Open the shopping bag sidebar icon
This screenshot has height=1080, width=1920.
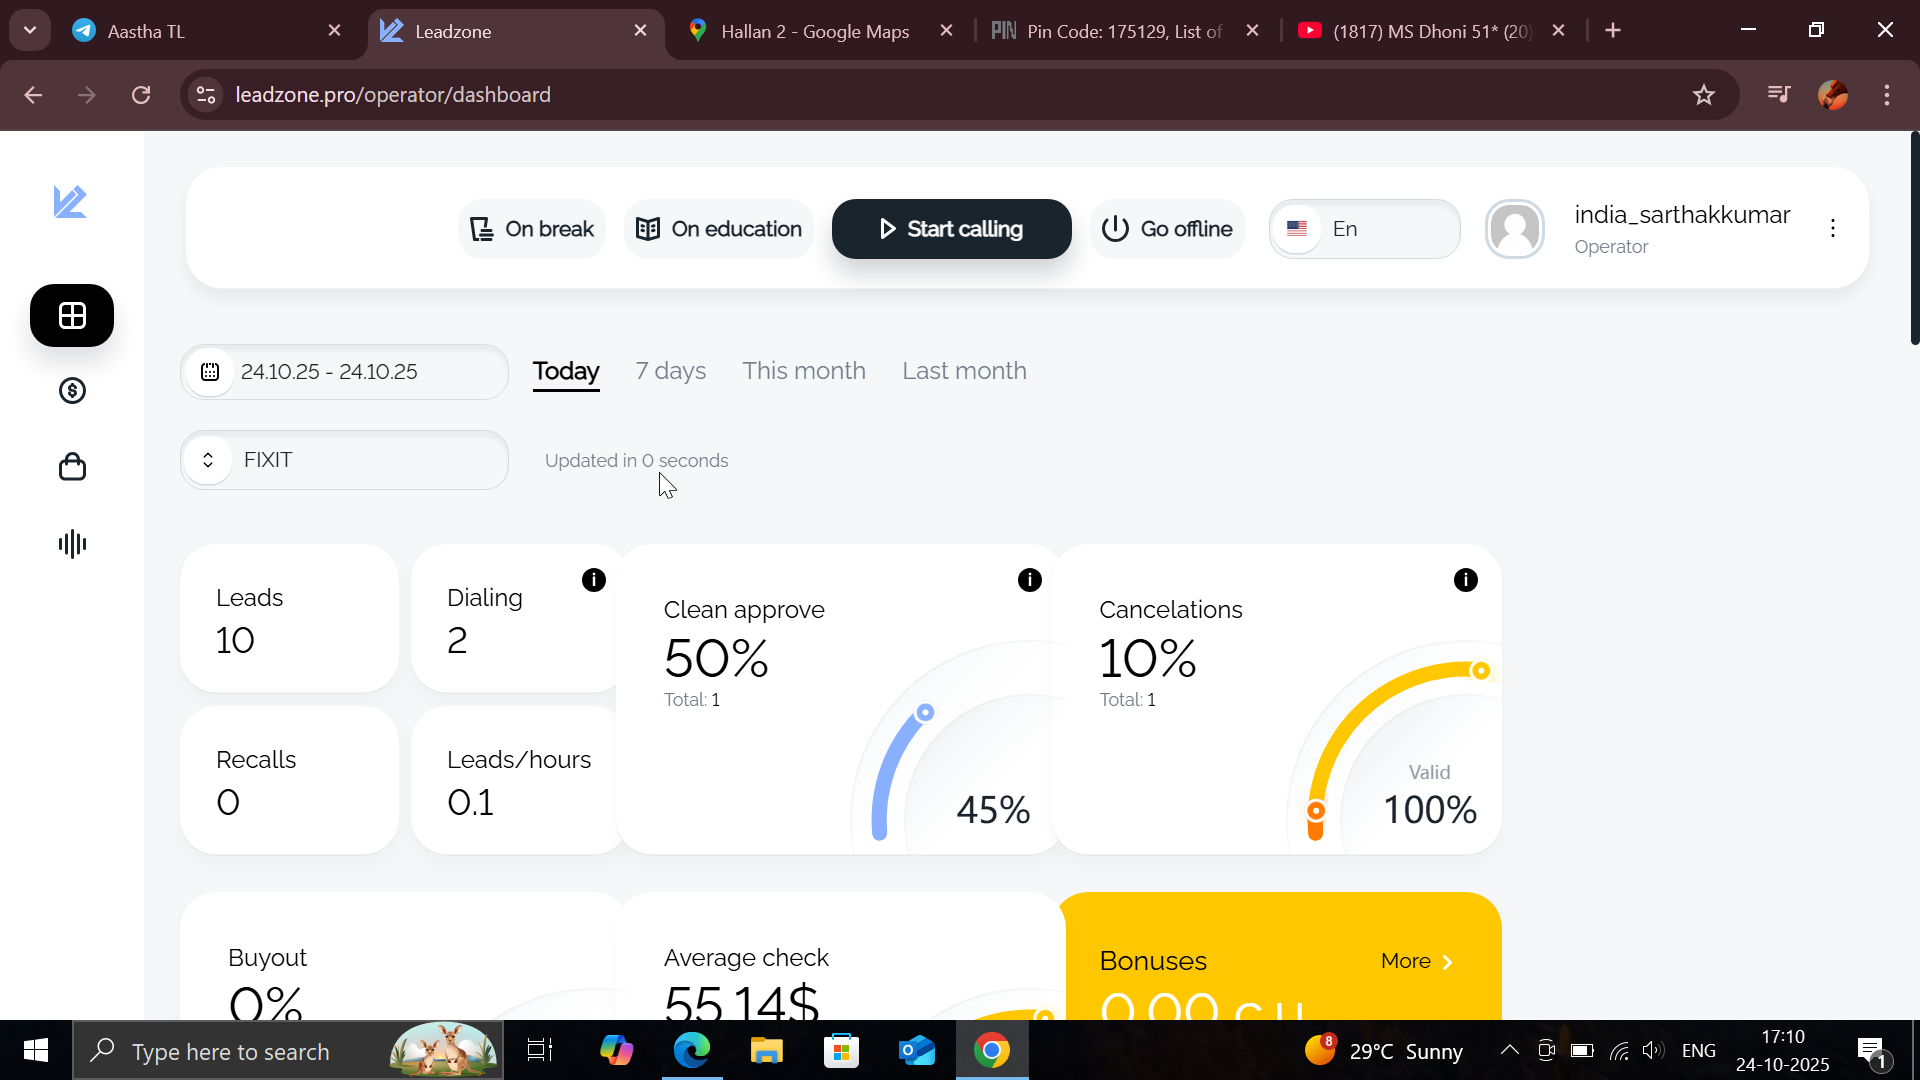coord(72,467)
